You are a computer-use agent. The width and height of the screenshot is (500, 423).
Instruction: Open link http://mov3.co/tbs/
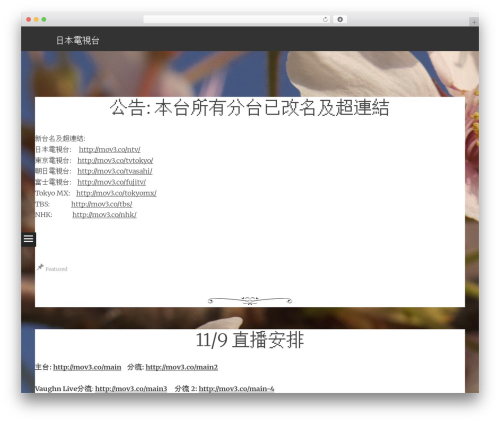tap(102, 204)
